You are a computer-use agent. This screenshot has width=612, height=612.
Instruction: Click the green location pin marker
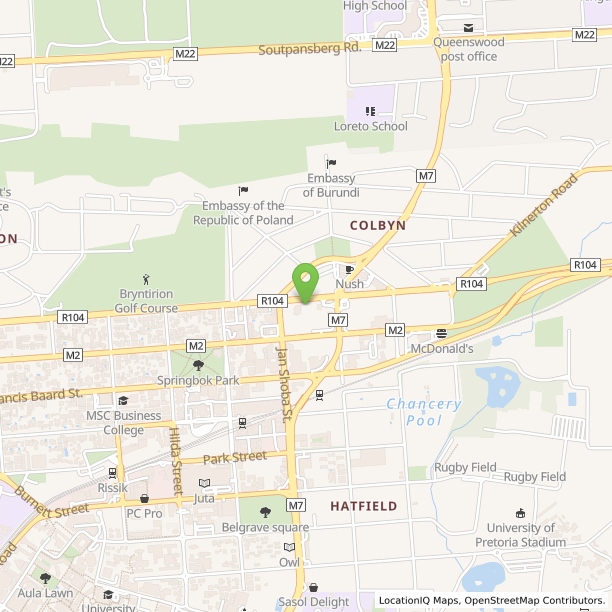(306, 283)
